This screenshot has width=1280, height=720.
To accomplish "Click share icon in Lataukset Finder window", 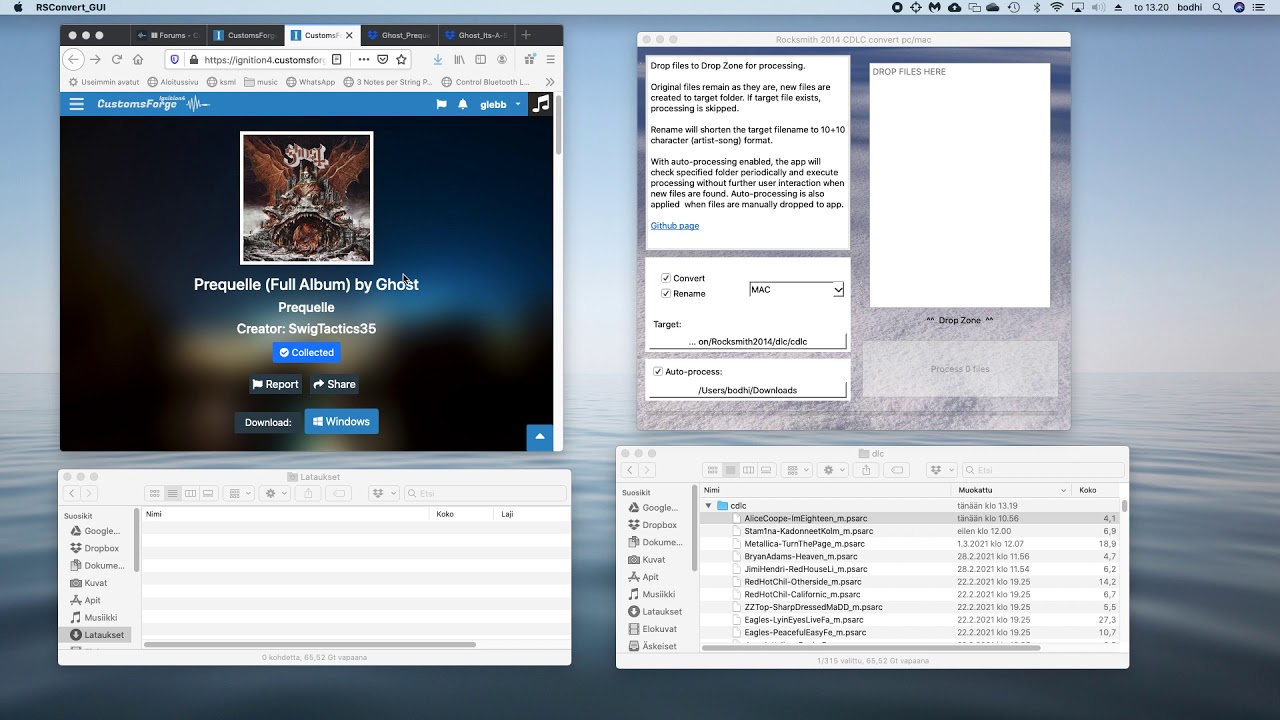I will tap(308, 493).
